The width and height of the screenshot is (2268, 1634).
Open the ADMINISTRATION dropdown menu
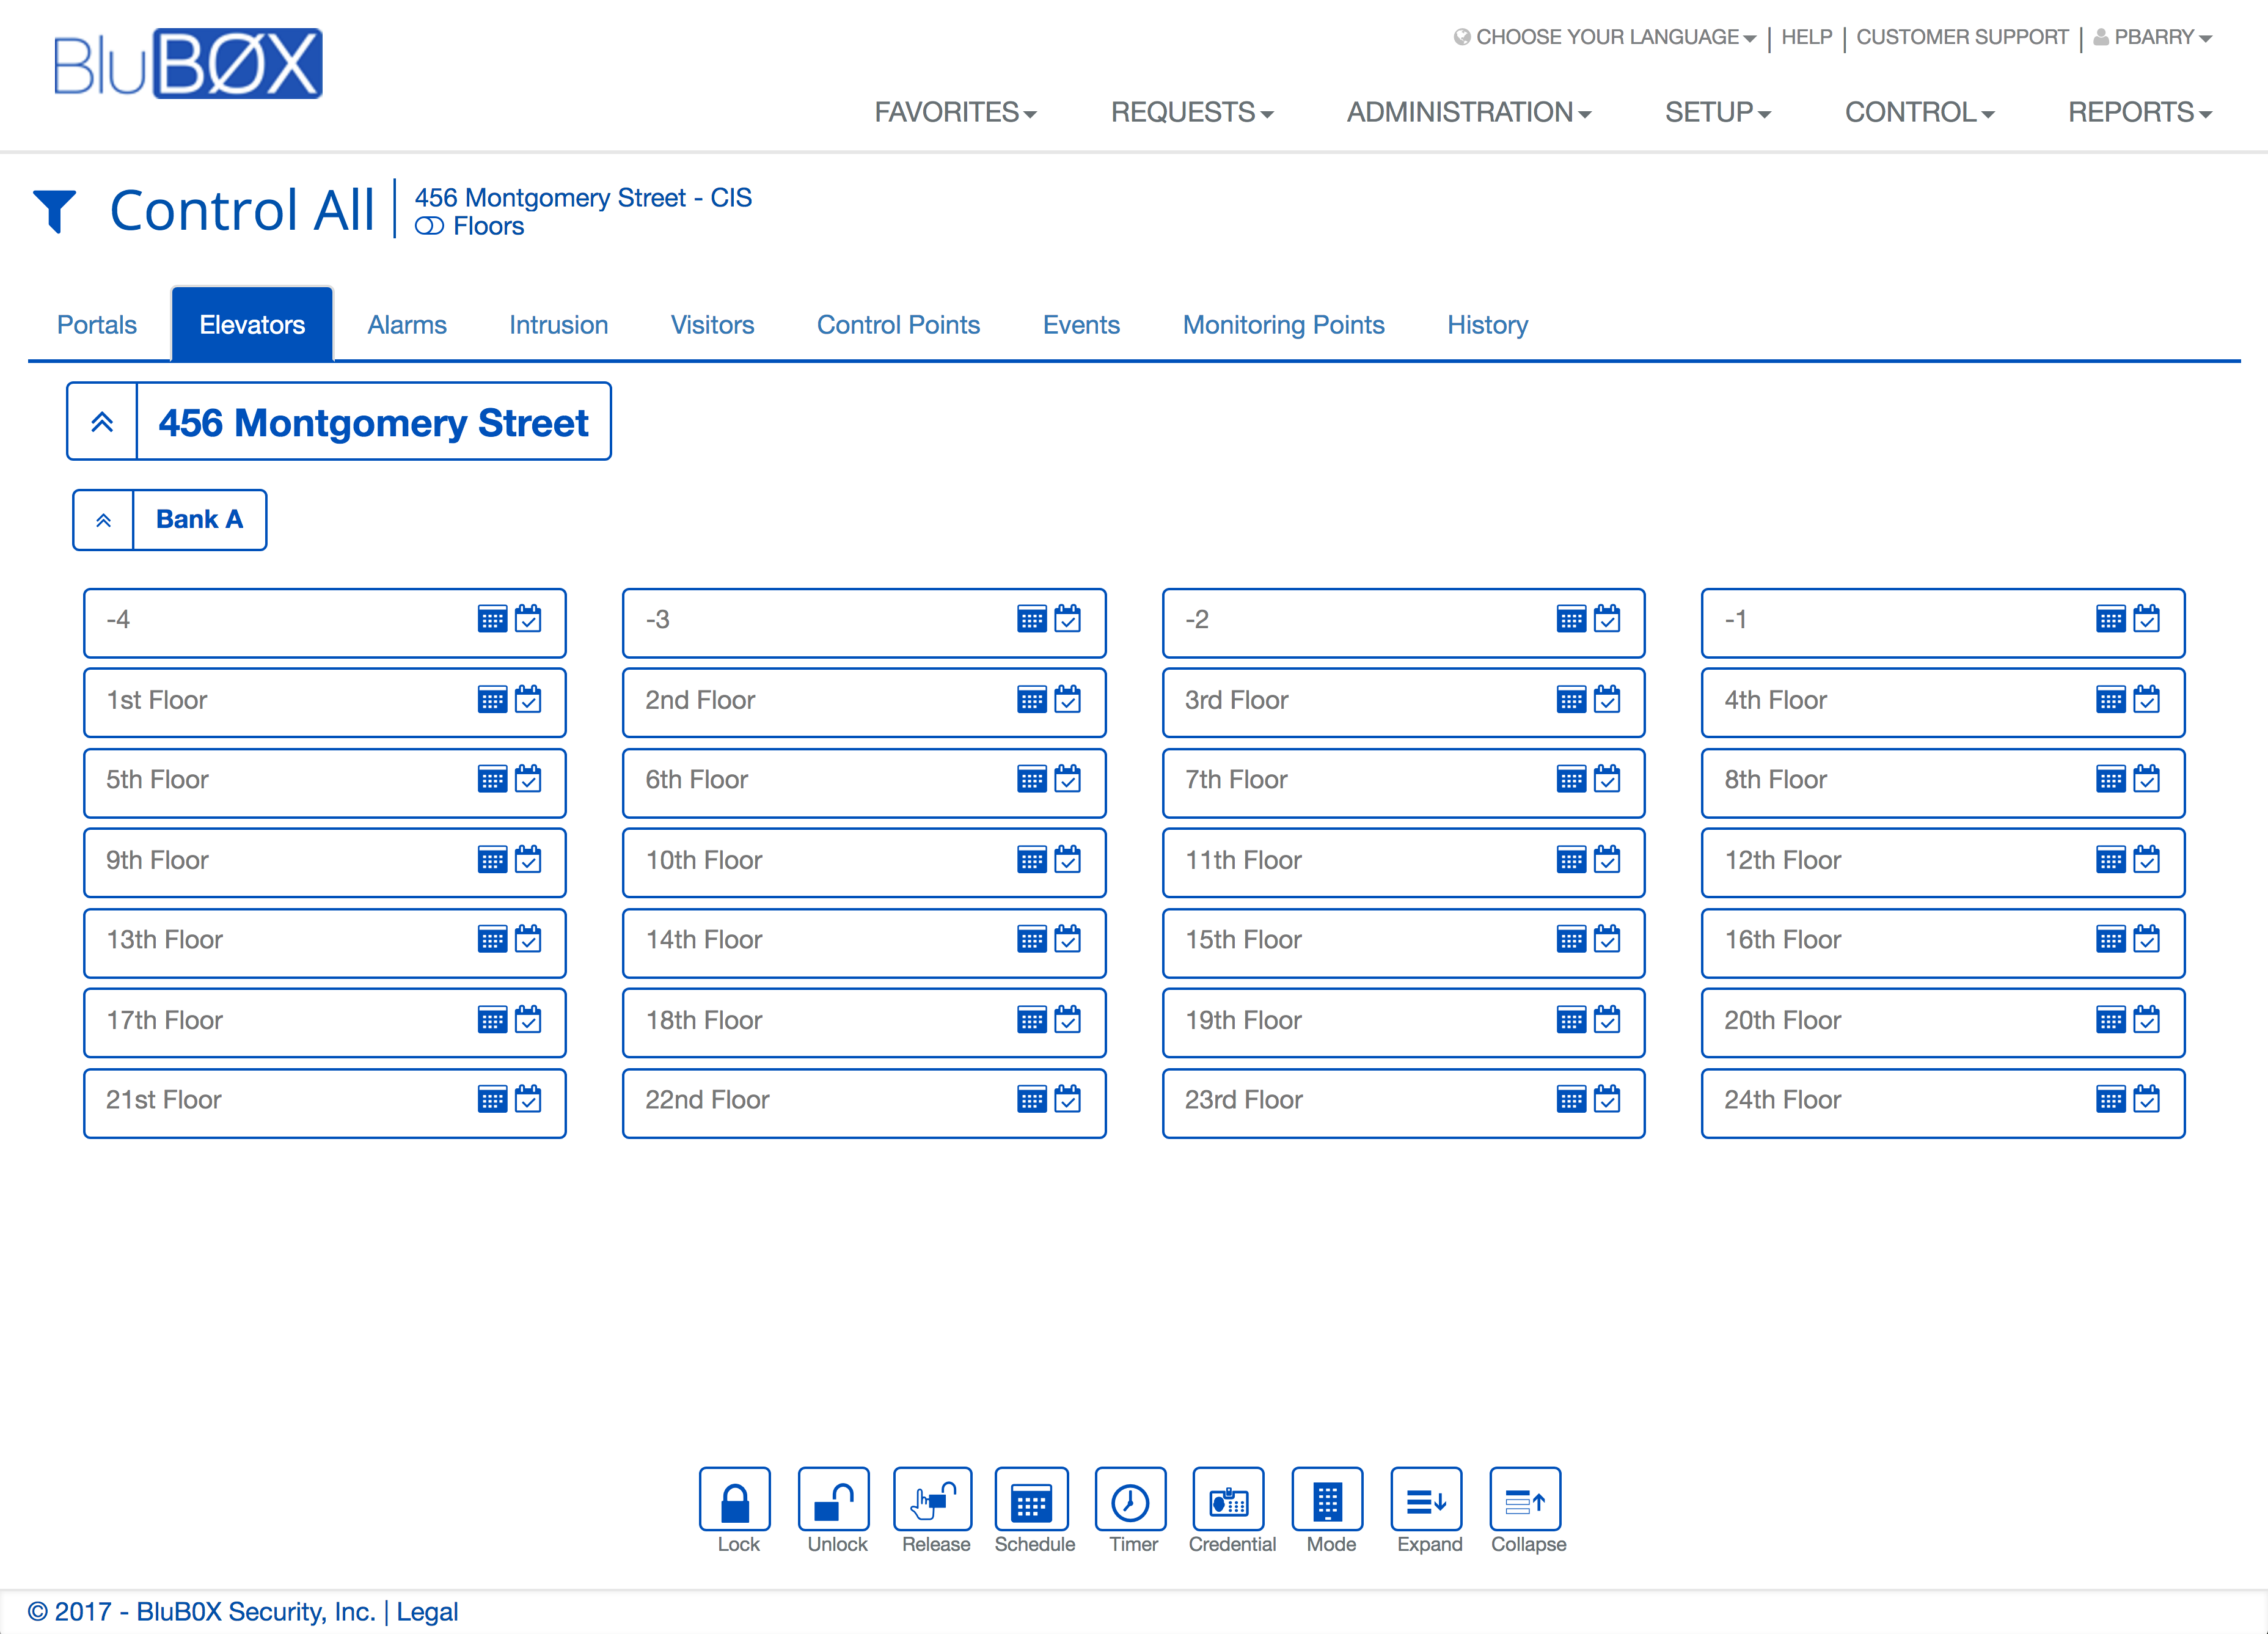(1468, 112)
